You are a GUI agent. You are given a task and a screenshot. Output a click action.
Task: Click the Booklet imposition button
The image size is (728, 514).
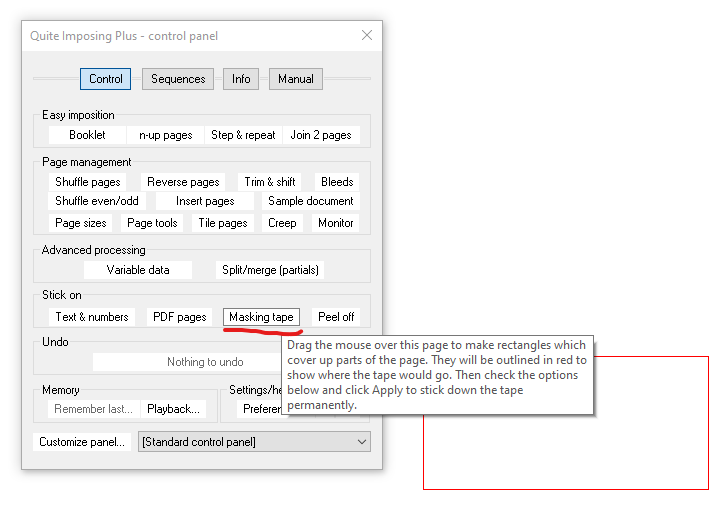[x=87, y=135]
